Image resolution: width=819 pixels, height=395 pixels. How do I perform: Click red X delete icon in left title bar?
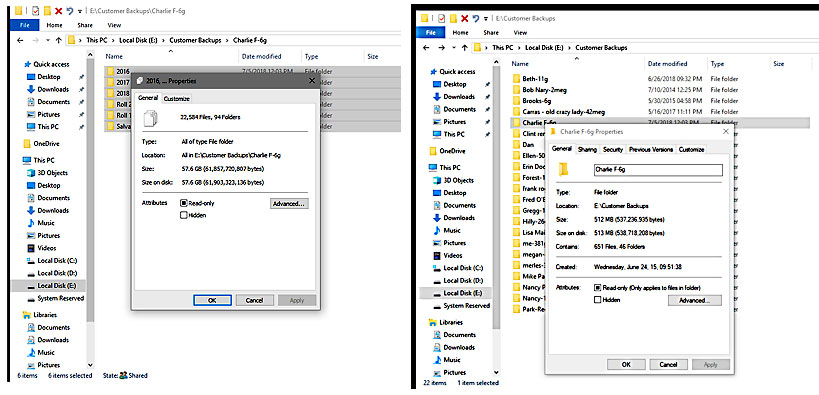coord(58,10)
